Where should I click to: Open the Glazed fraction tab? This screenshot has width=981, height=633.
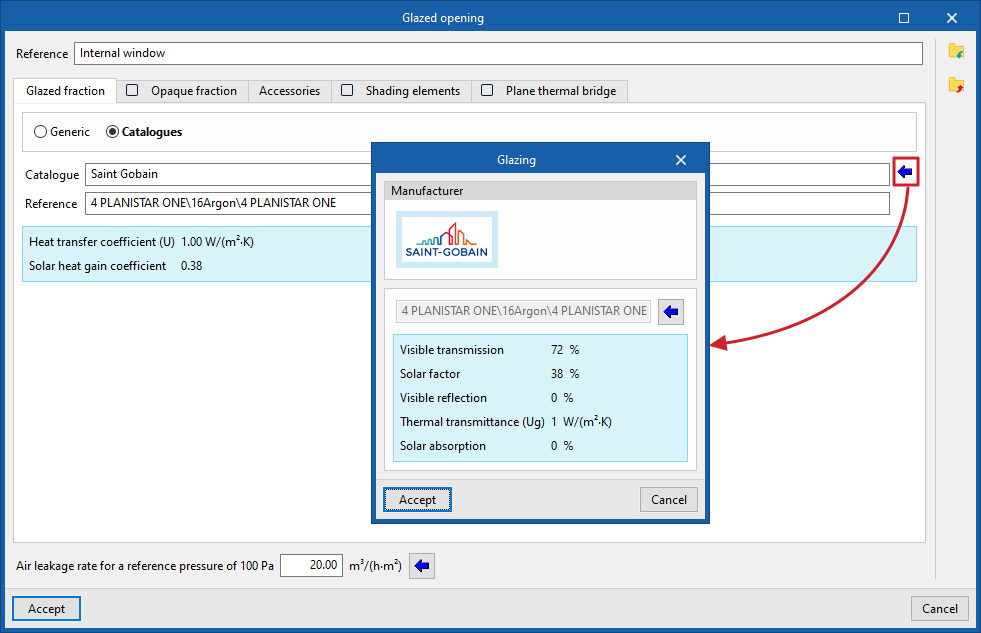[65, 91]
